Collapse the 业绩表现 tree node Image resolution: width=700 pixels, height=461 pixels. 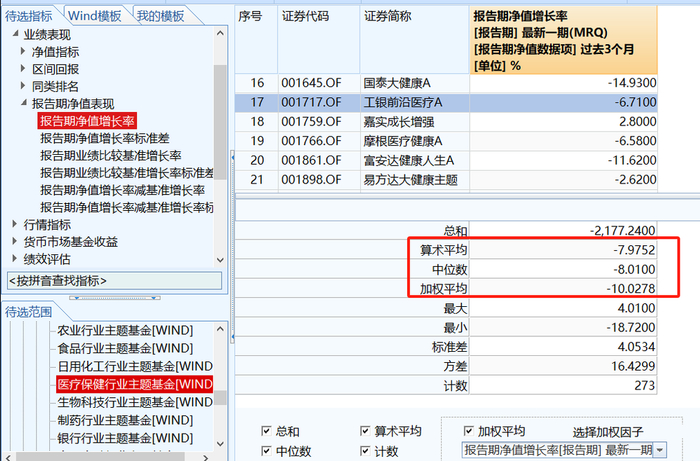pyautogui.click(x=16, y=33)
